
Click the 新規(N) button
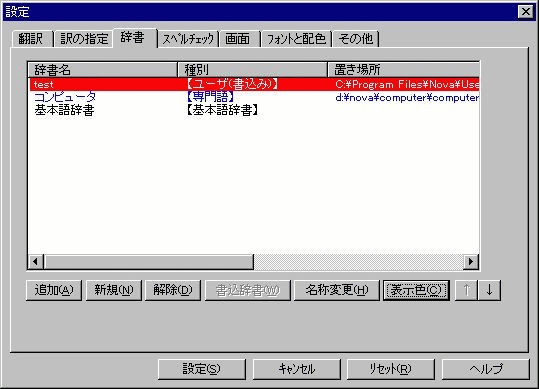click(114, 290)
